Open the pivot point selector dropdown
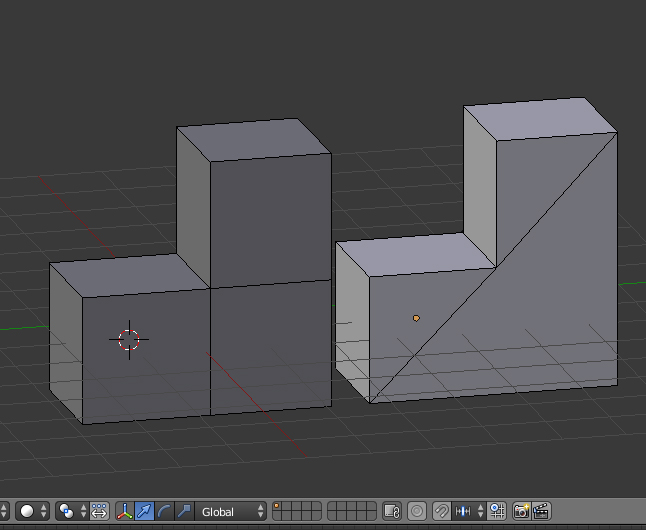The height and width of the screenshot is (530, 646). pos(72,511)
